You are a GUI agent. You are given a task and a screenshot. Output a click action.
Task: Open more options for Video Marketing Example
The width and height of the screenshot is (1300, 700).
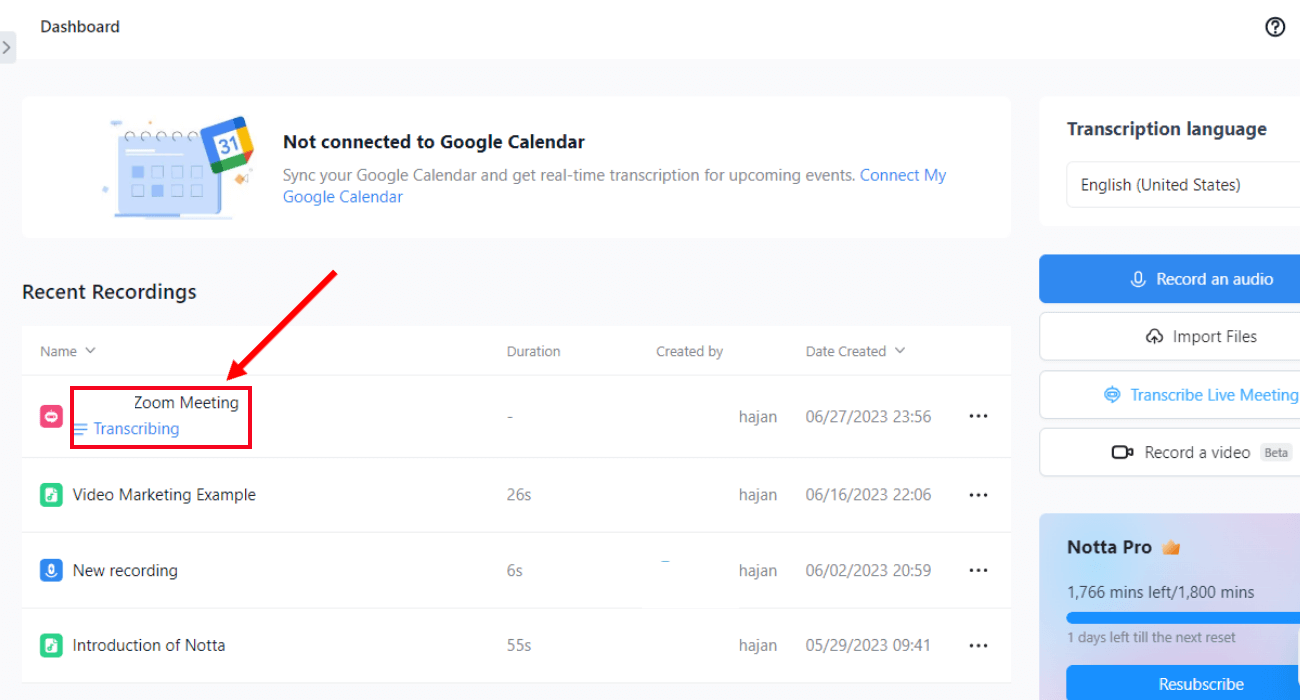pyautogui.click(x=978, y=495)
